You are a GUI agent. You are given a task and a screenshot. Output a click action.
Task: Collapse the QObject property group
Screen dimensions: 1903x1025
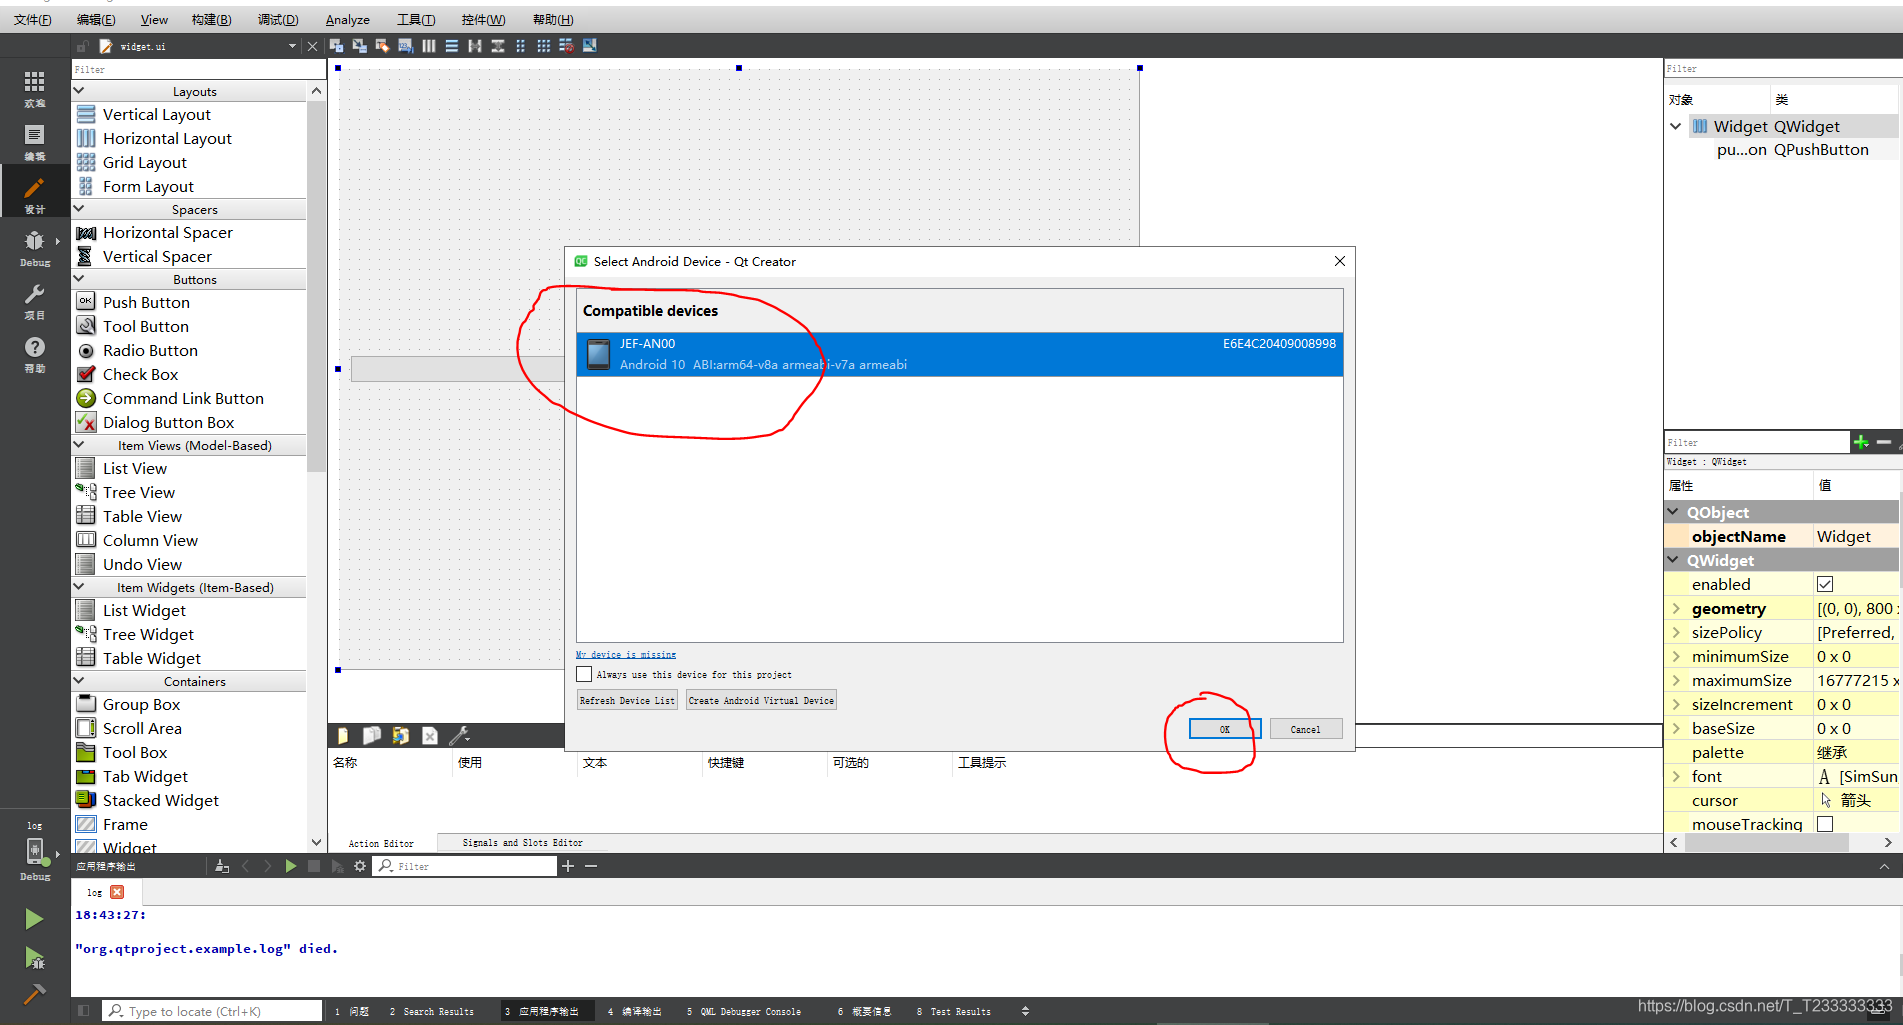point(1673,512)
